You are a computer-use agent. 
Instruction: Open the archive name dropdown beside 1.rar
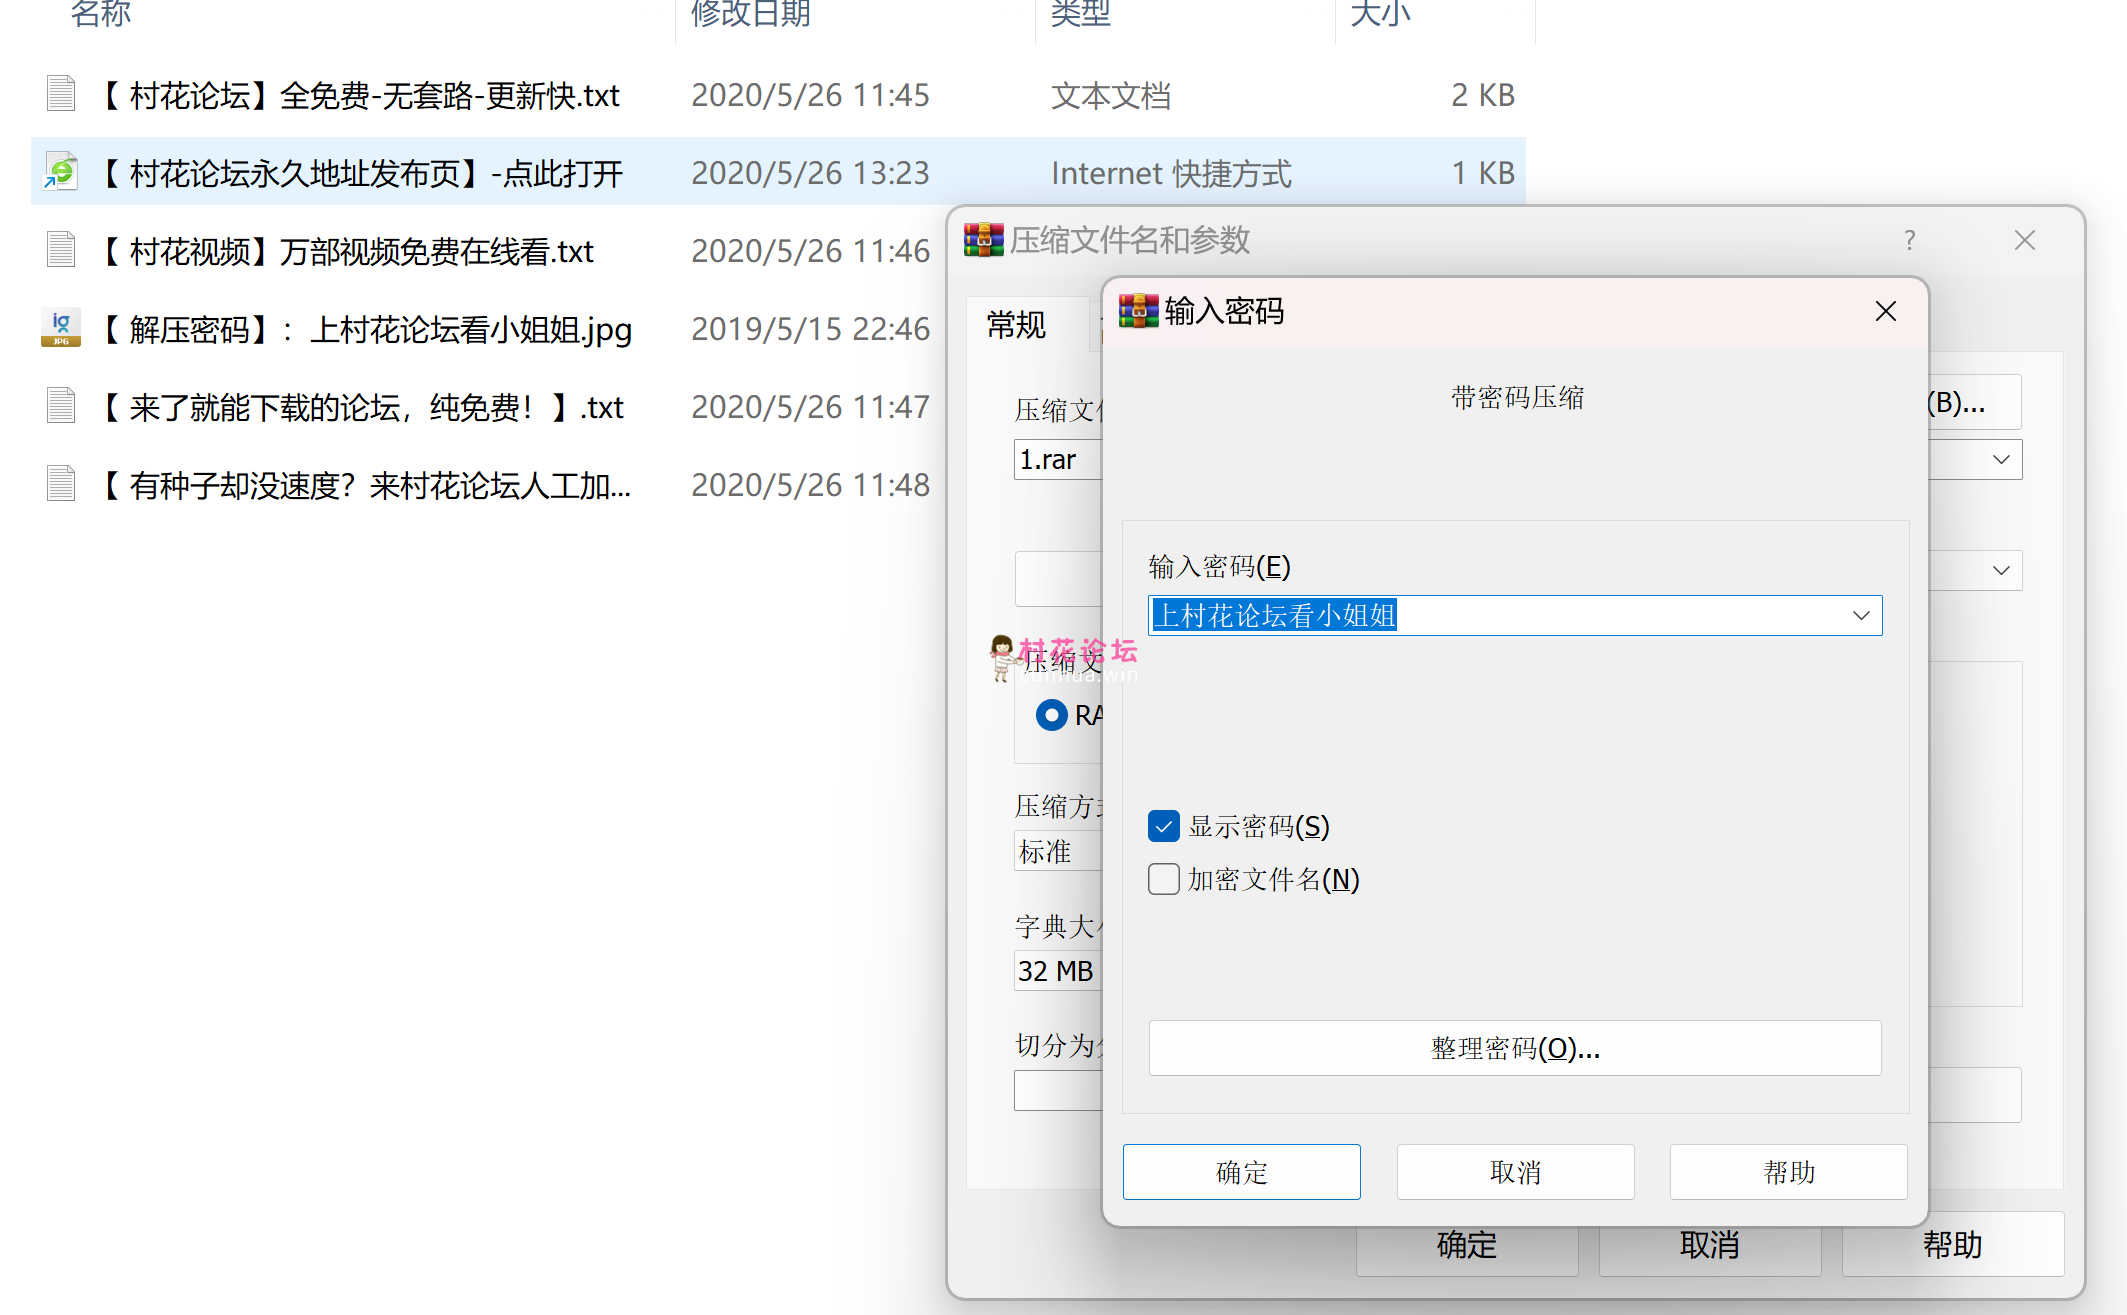click(2000, 459)
